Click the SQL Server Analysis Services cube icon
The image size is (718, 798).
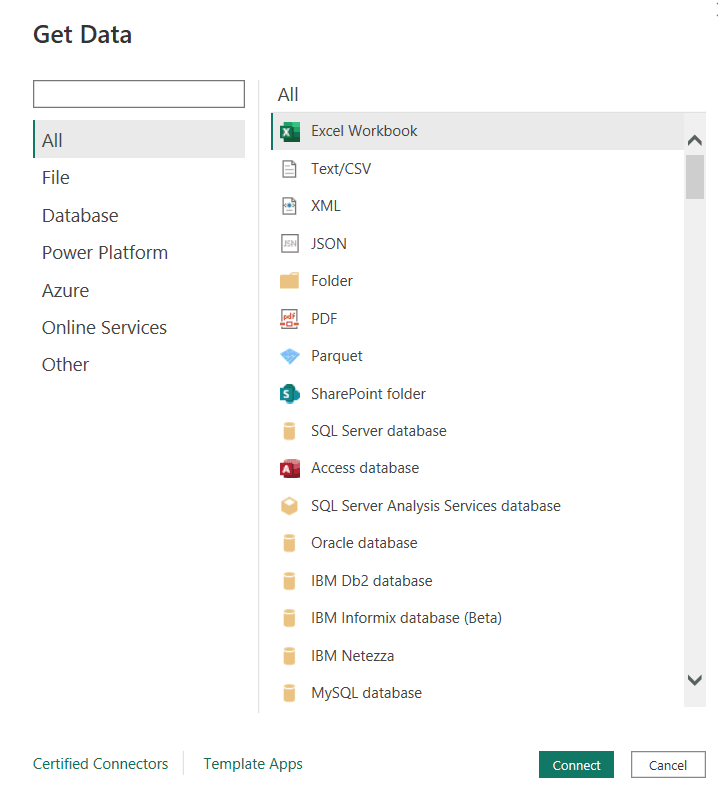pos(290,506)
